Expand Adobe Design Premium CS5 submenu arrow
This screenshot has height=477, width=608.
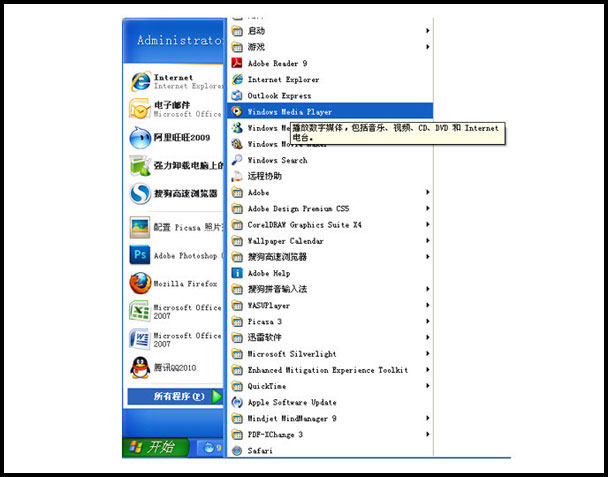(427, 208)
